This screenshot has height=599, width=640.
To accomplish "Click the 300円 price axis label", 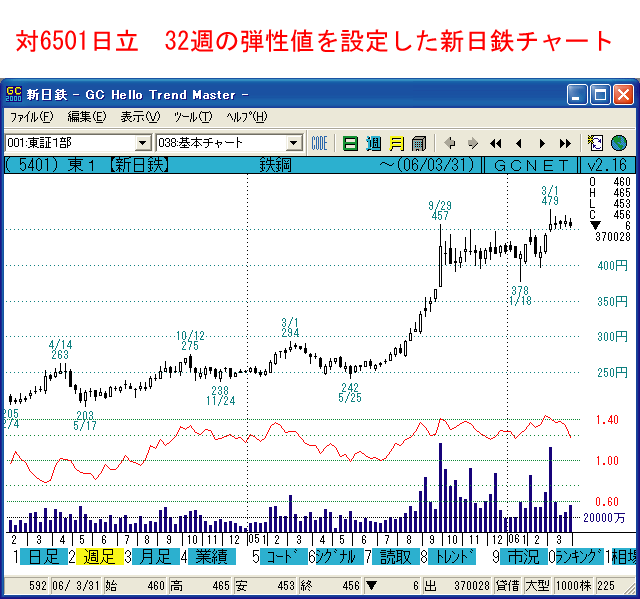I will pyautogui.click(x=612, y=337).
